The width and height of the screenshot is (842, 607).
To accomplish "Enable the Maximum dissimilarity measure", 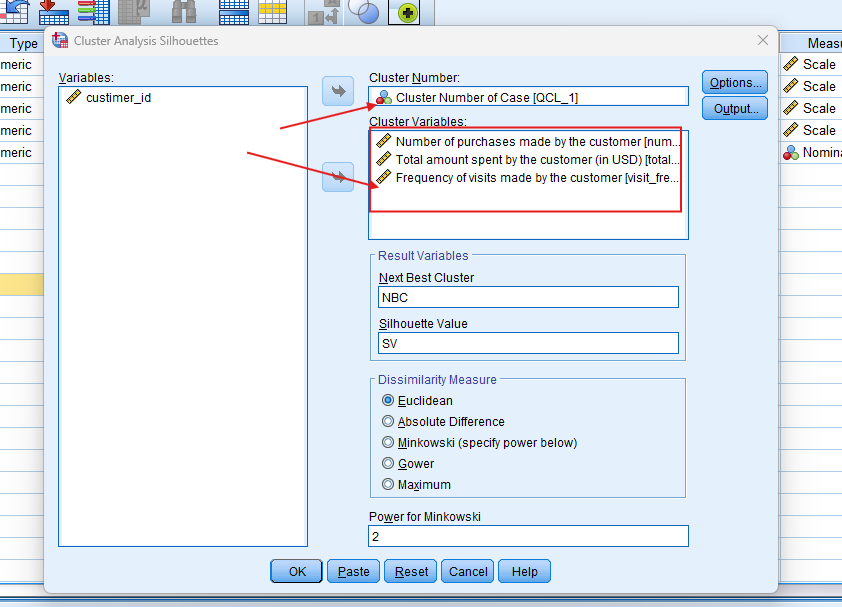I will [x=388, y=485].
